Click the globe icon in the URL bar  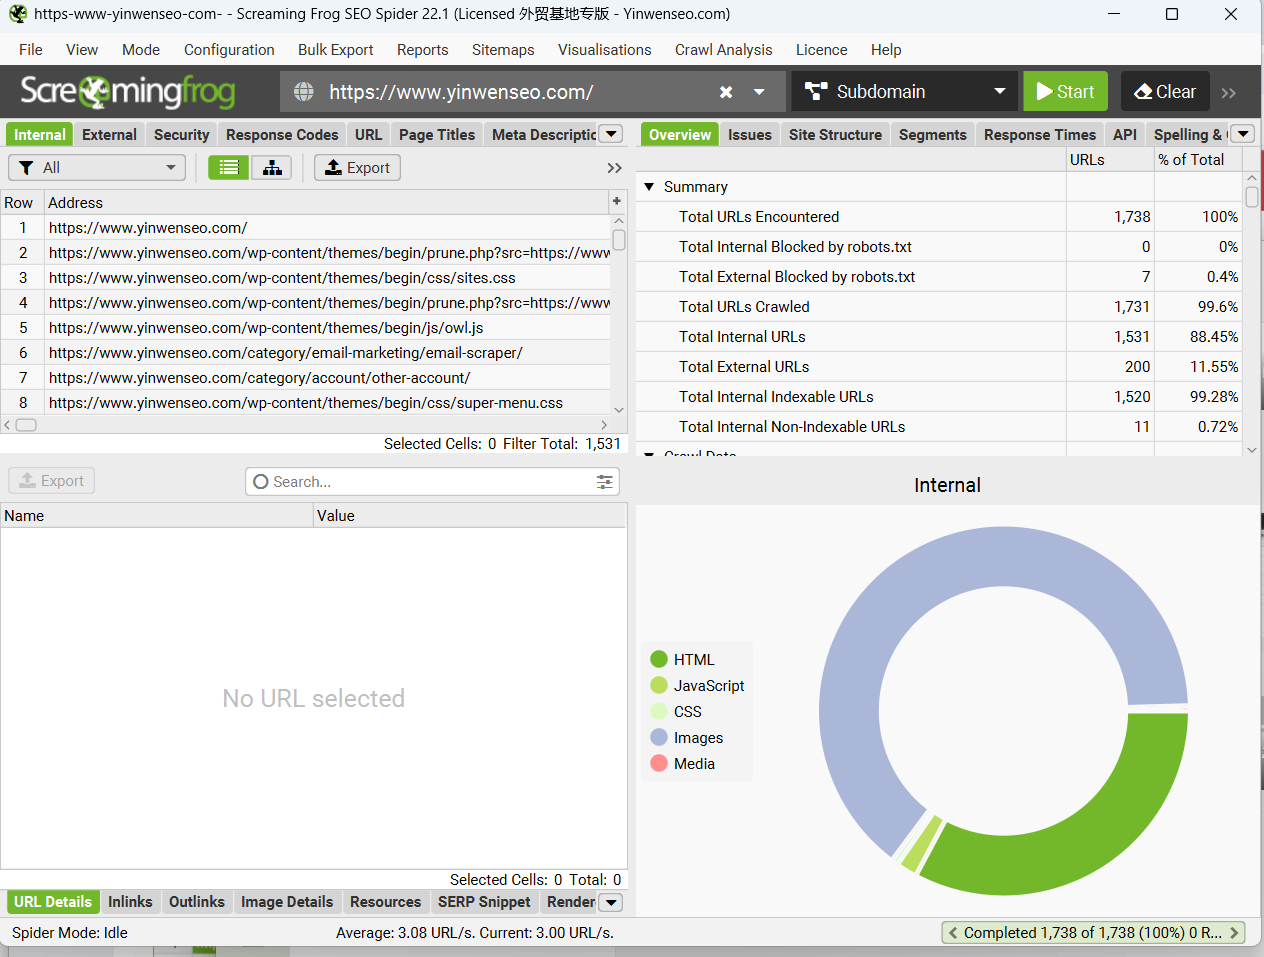[x=304, y=92]
